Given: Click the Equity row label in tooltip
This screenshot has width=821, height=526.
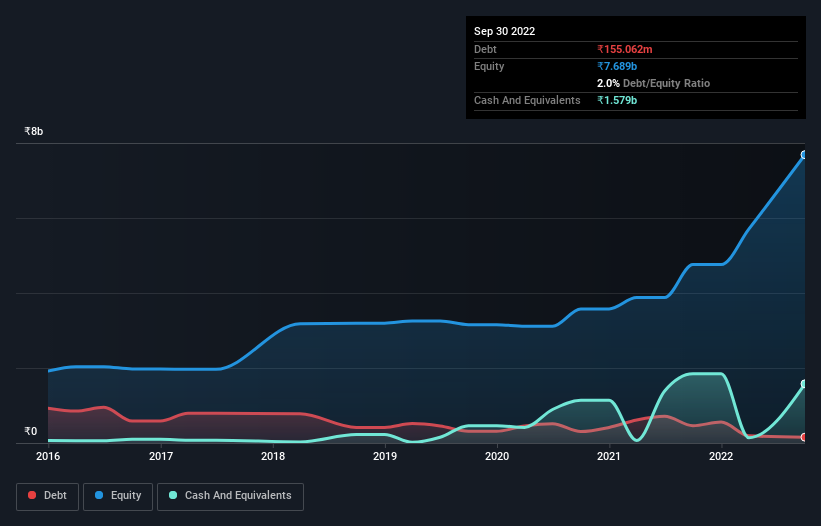Looking at the screenshot, I should (x=489, y=66).
